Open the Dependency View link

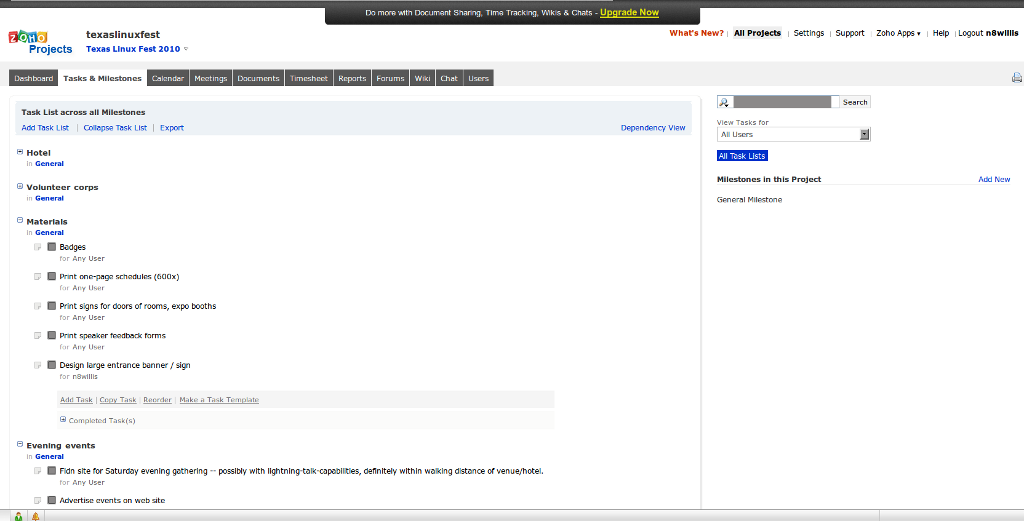(x=652, y=128)
